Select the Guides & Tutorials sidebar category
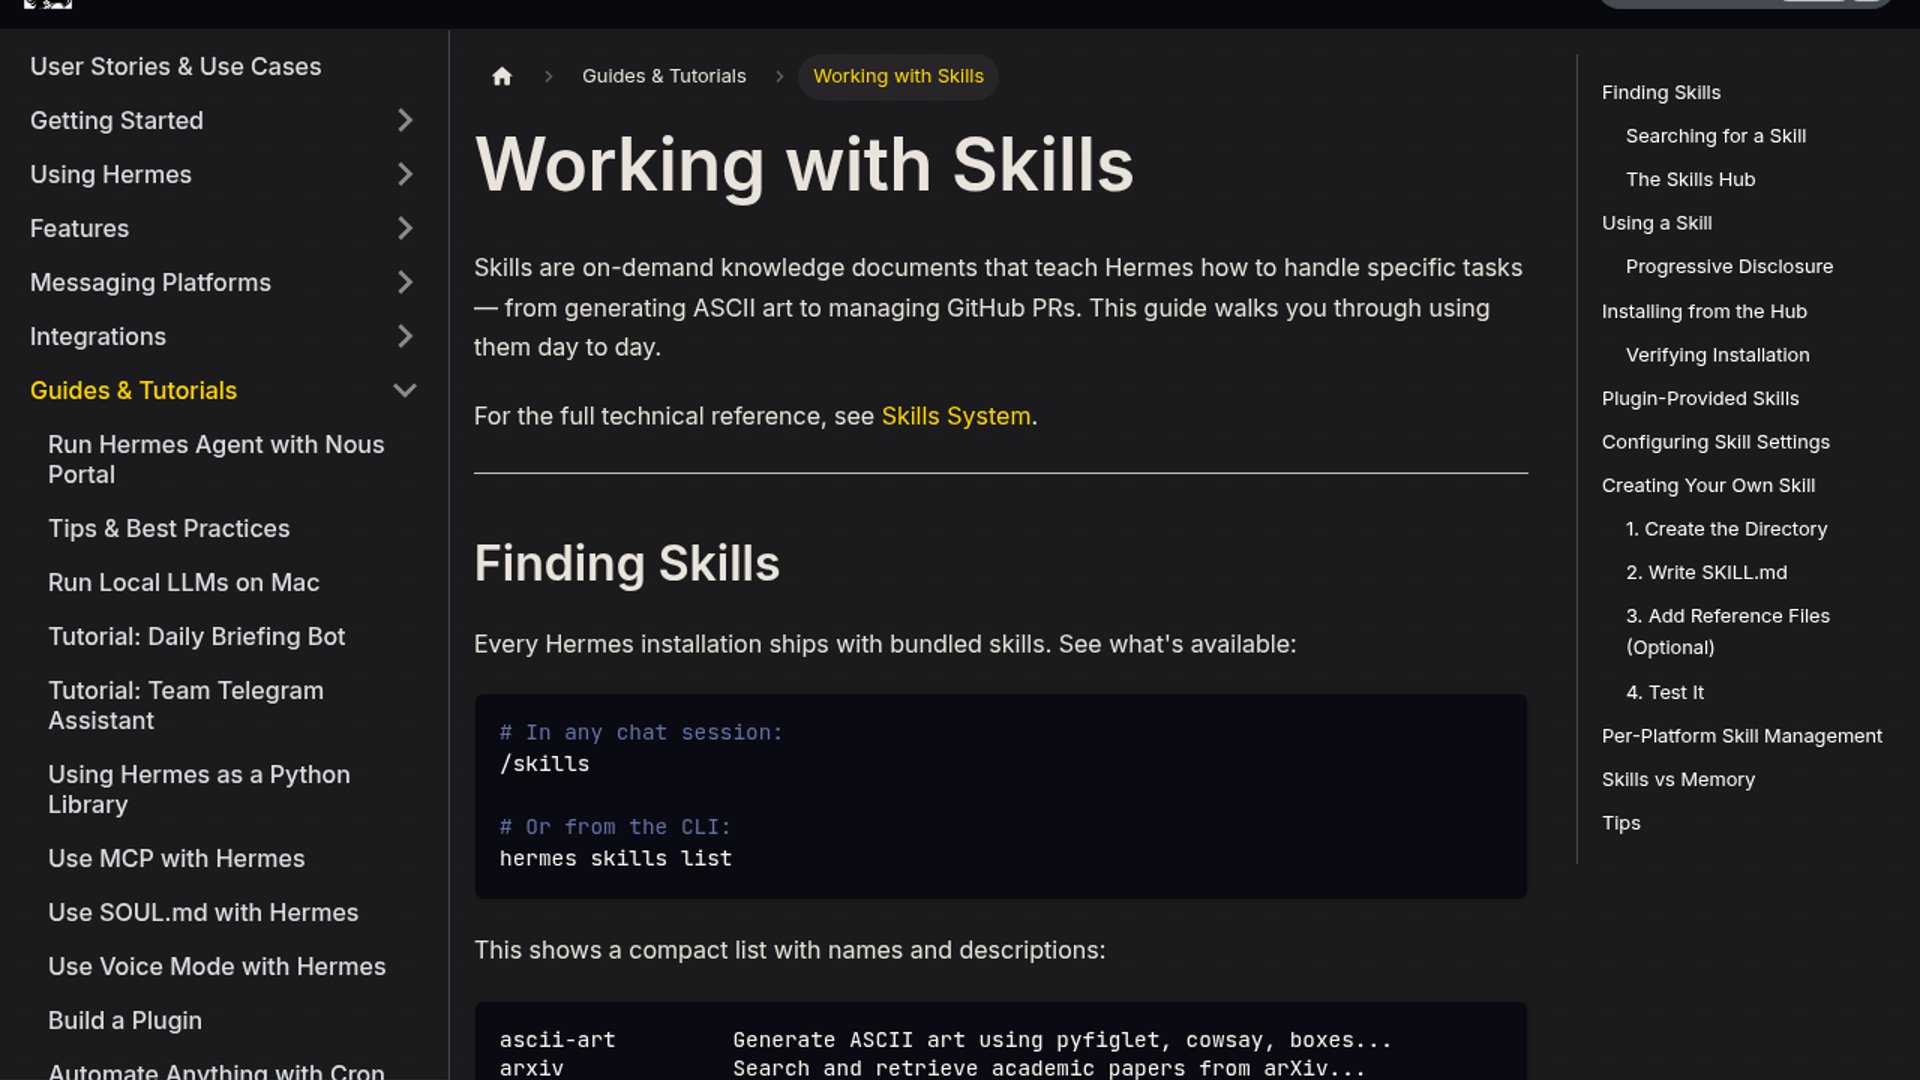Viewport: 1920px width, 1080px height. [x=134, y=391]
